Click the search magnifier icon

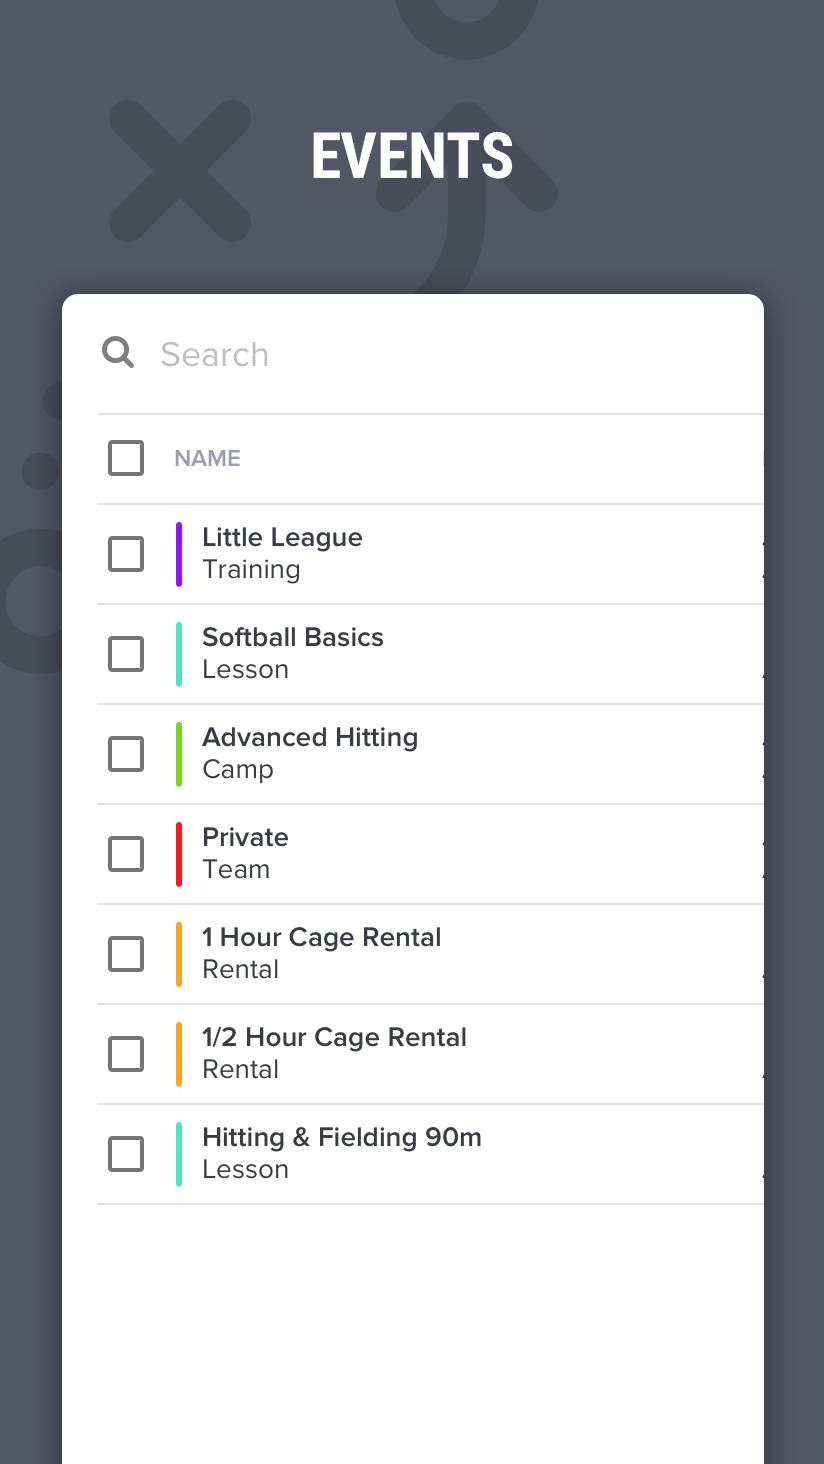click(118, 352)
